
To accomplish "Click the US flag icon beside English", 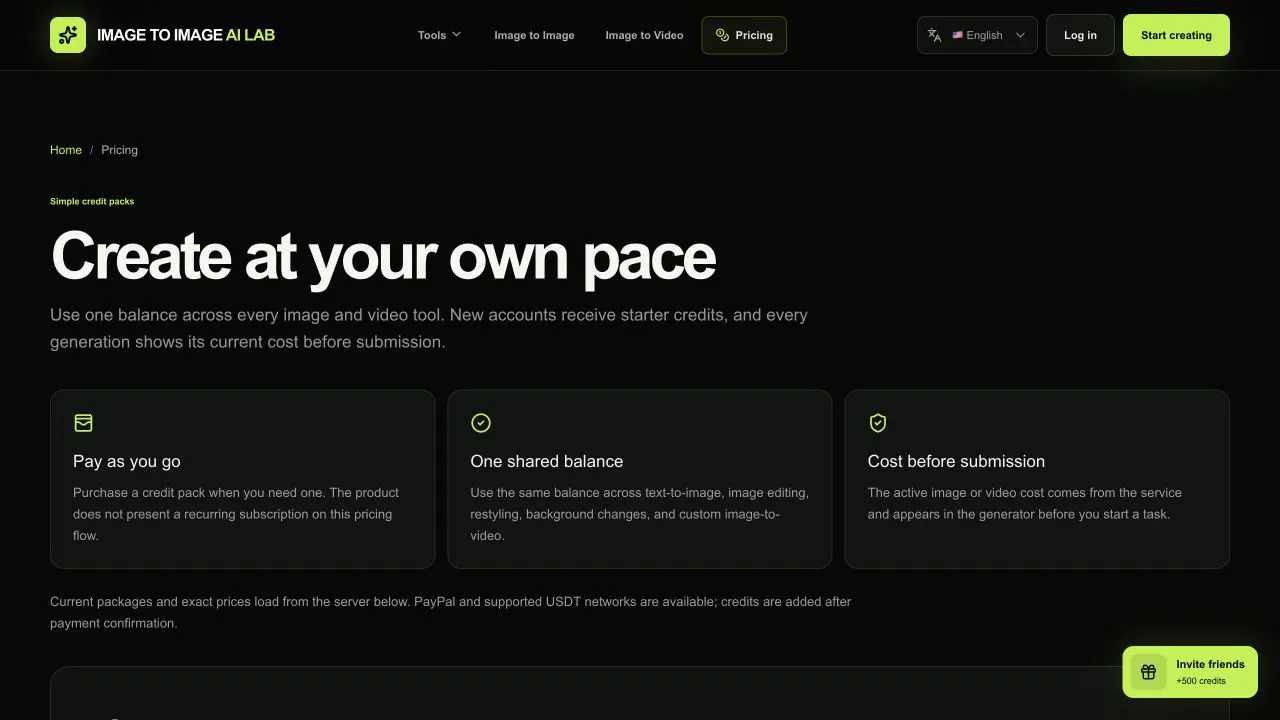I will point(957,35).
